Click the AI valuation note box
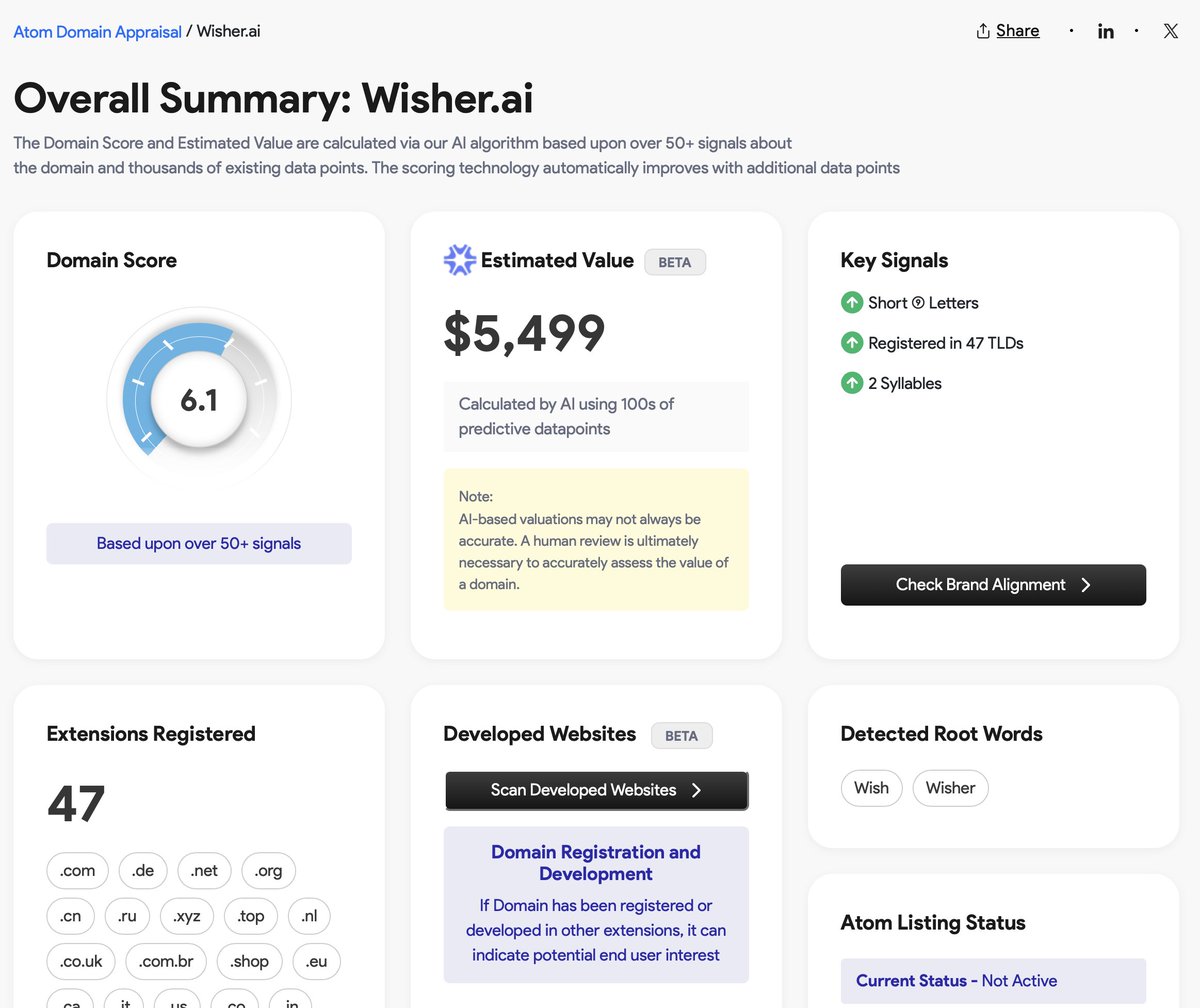Screen dimensions: 1200x1008 point(596,540)
